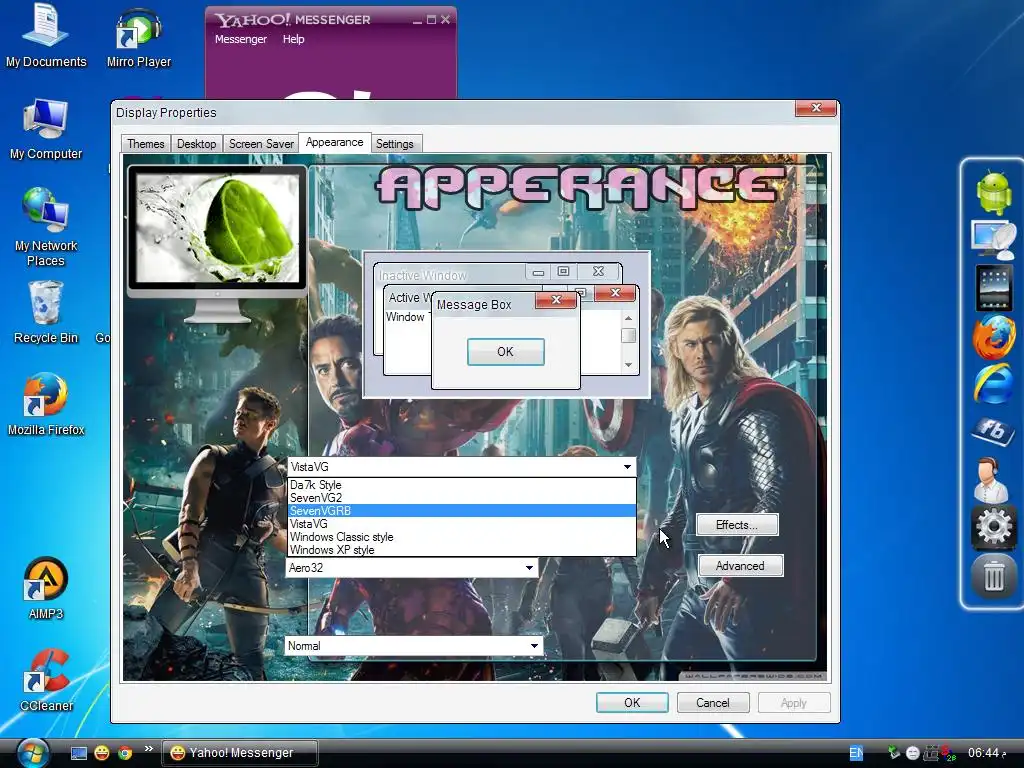Switch to the Settings tab
1024x768 pixels.
pyautogui.click(x=394, y=144)
